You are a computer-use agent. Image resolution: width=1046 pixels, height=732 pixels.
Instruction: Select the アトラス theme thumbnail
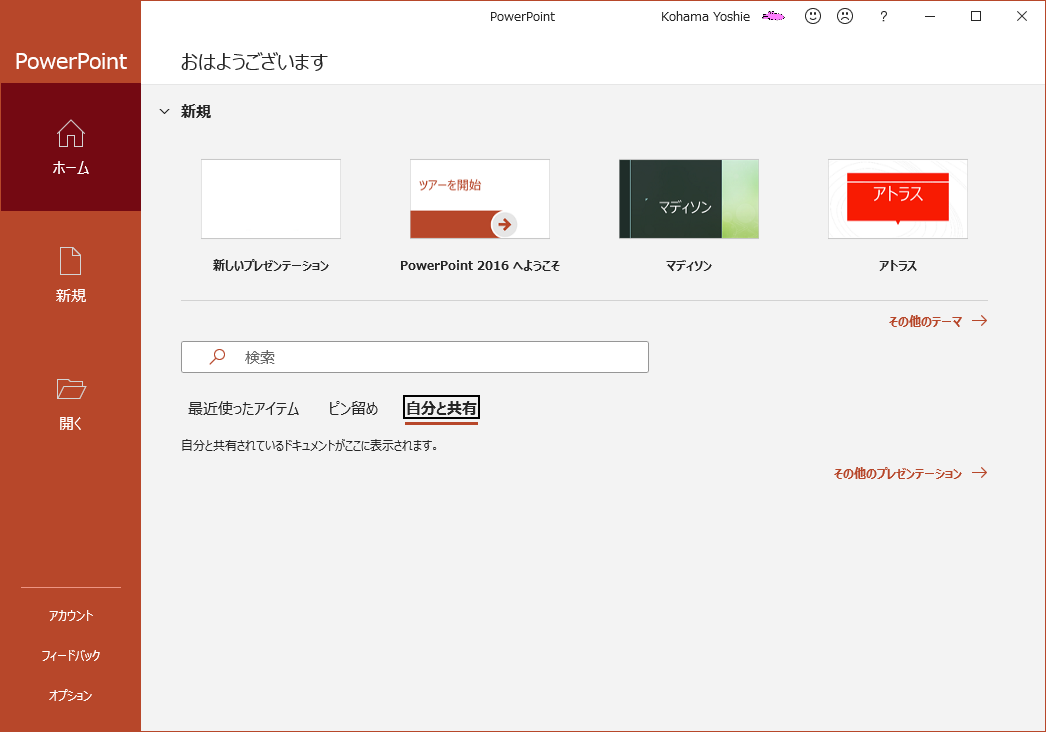click(x=898, y=199)
